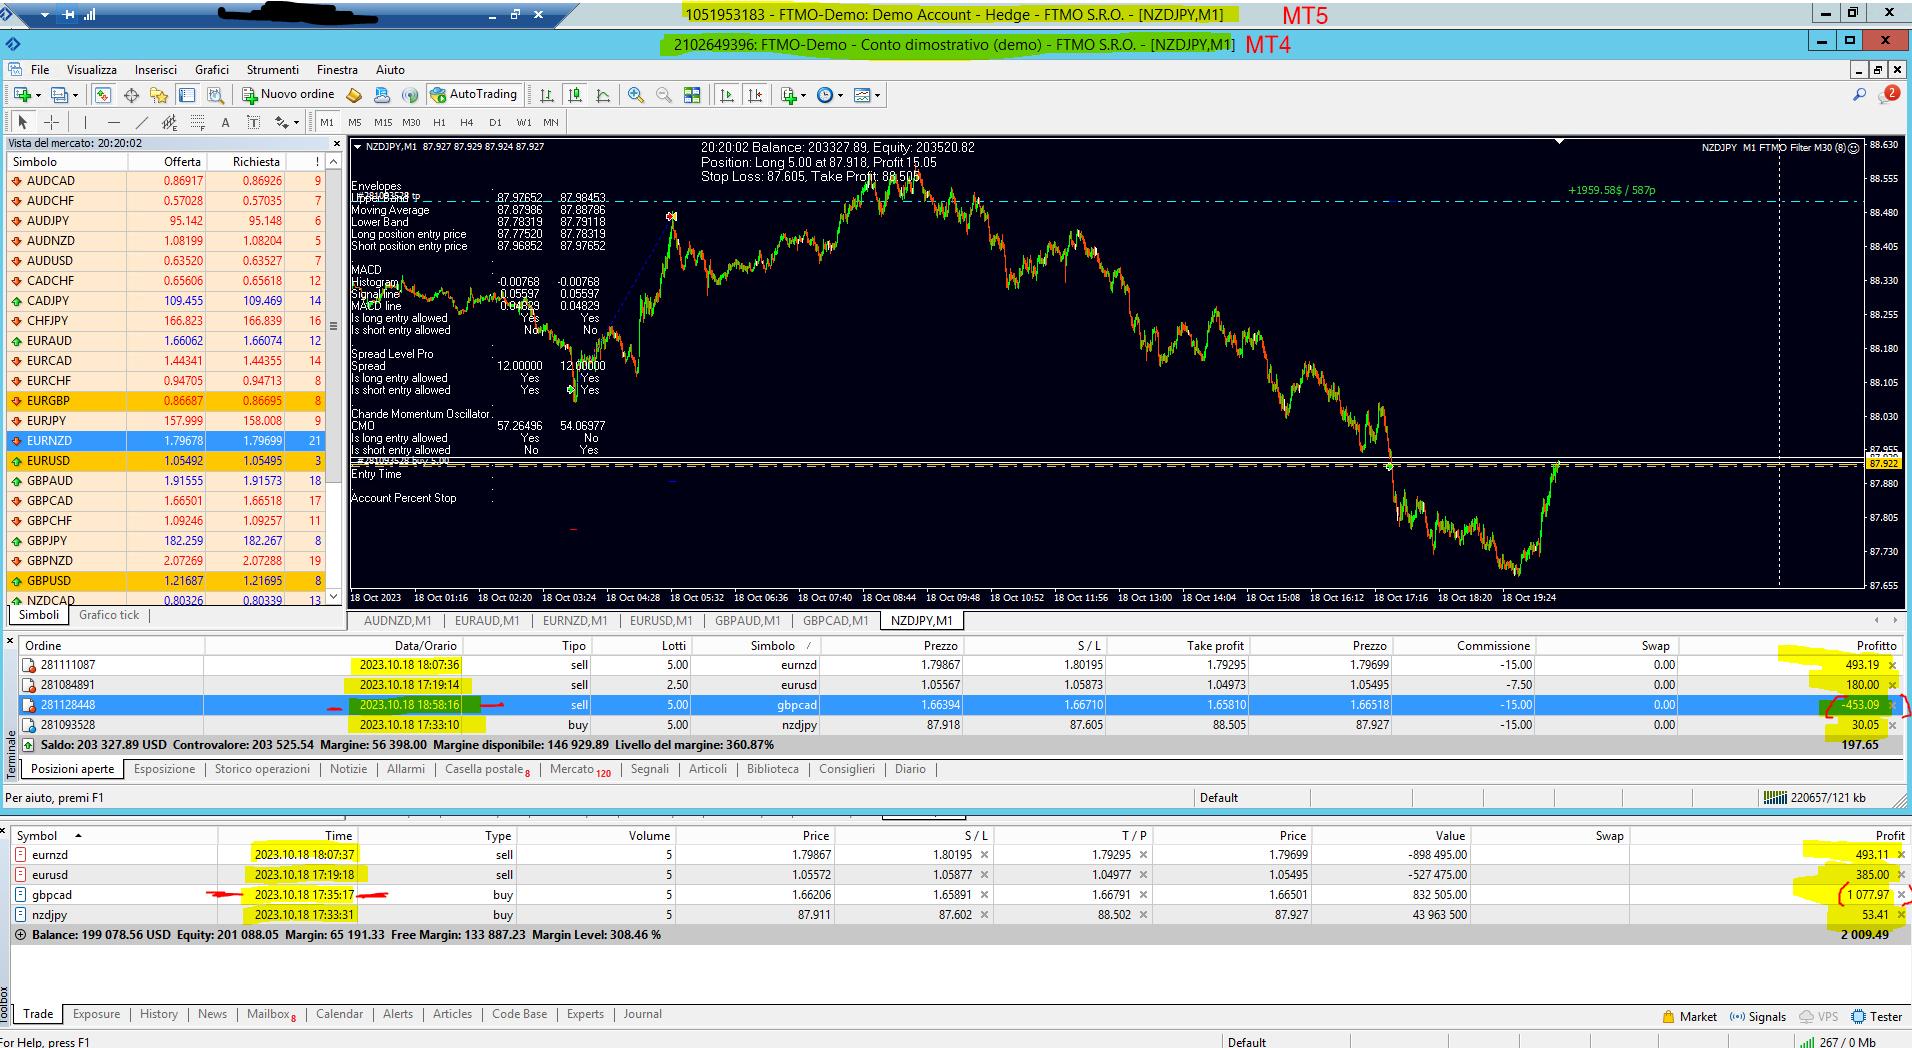Select the arrow cursor tool

(23, 122)
